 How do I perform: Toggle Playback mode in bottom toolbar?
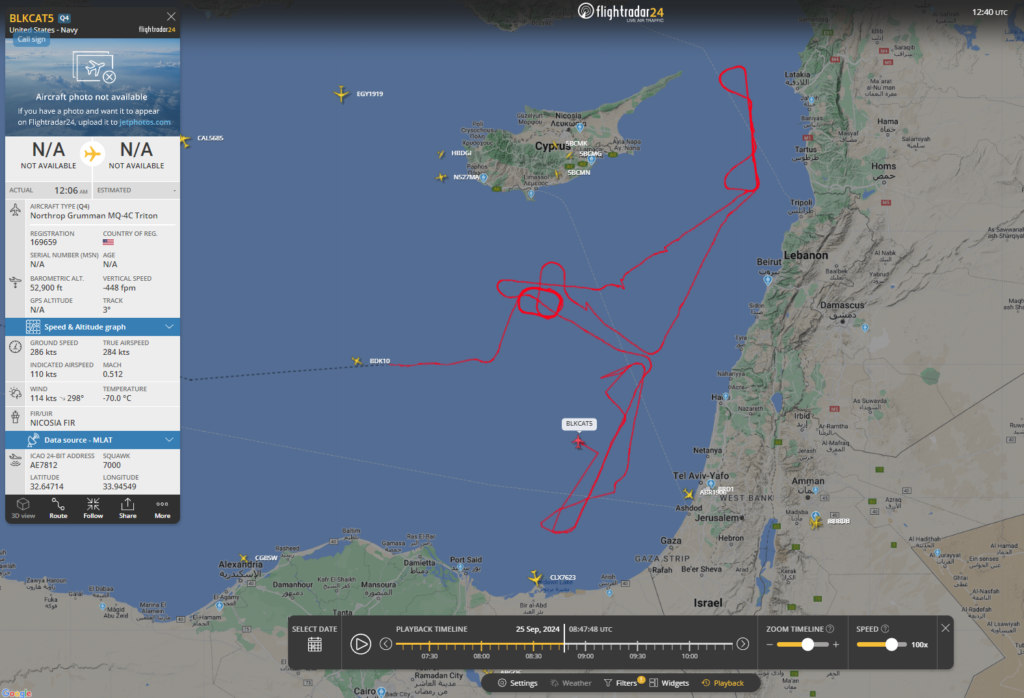(x=722, y=683)
